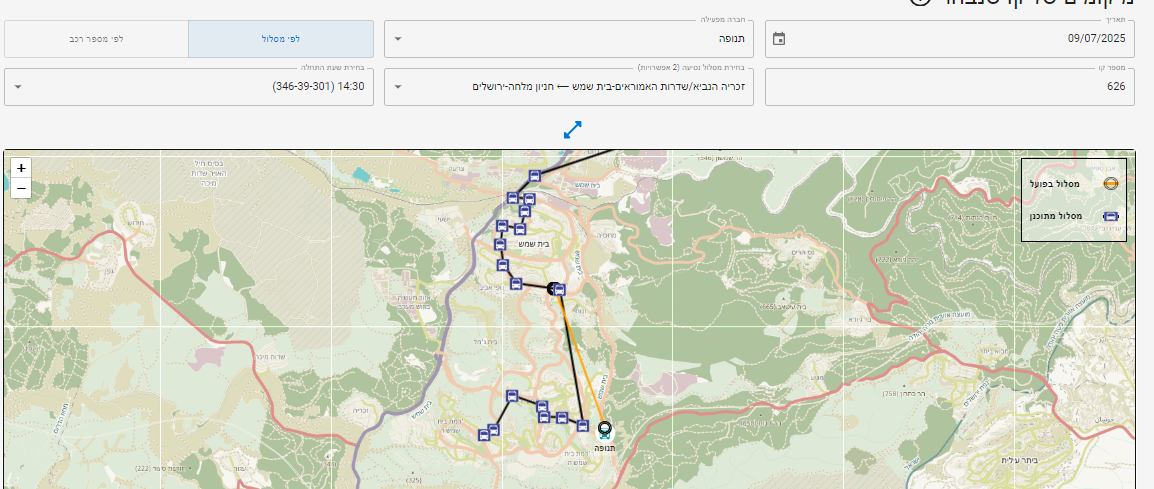Switch to the לפי מספר רכב tab
The height and width of the screenshot is (489, 1154).
96,39
